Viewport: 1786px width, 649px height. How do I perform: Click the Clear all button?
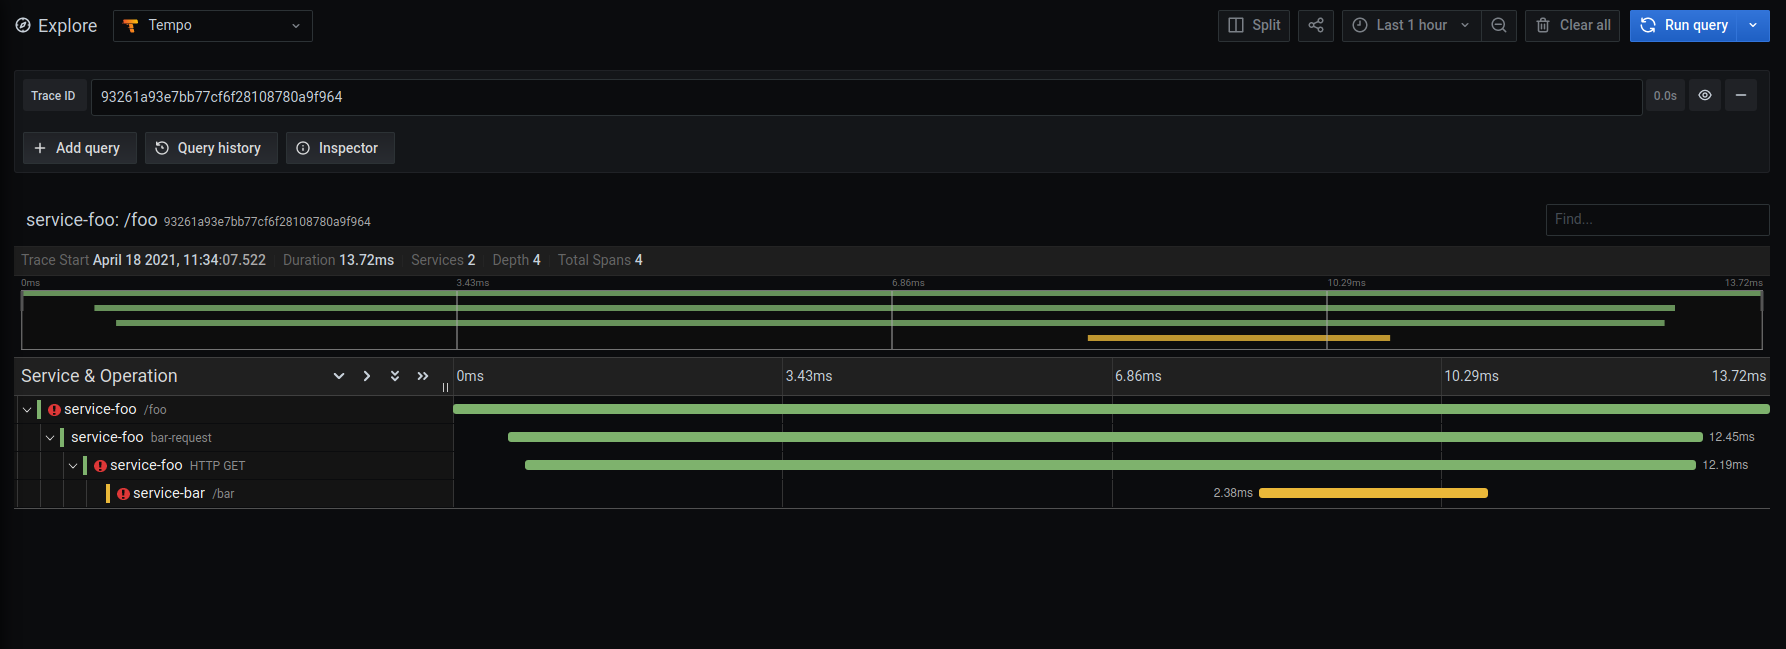click(1572, 26)
